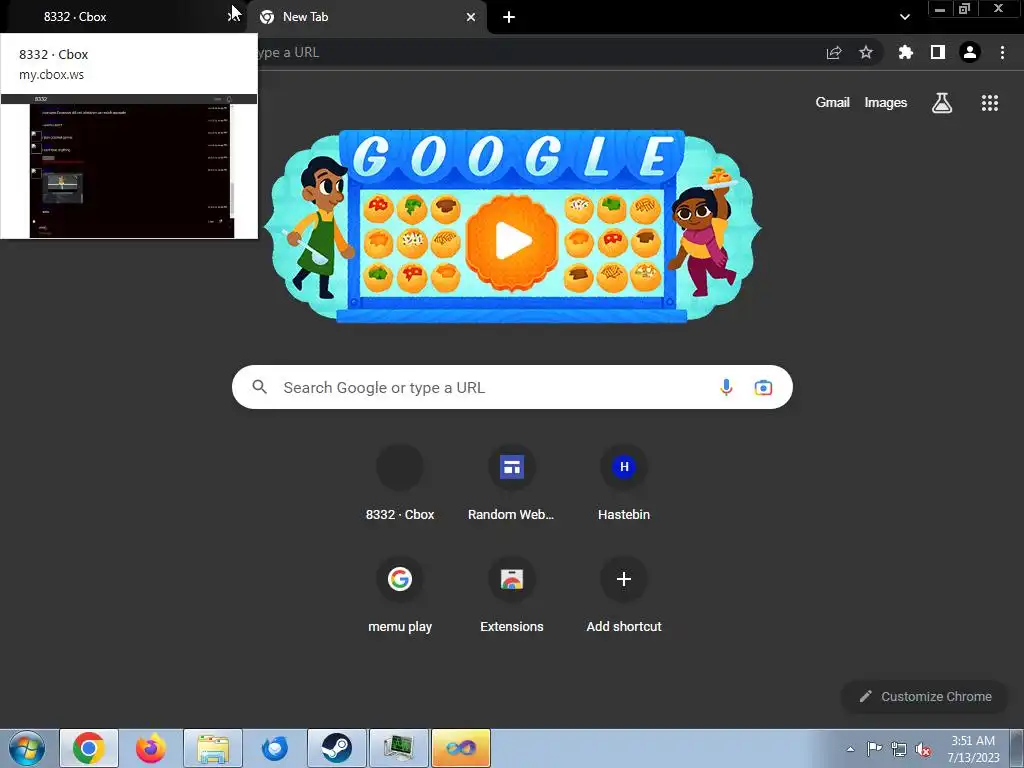The width and height of the screenshot is (1024, 768).
Task: Click the Chrome taskbar icon
Action: [x=89, y=748]
